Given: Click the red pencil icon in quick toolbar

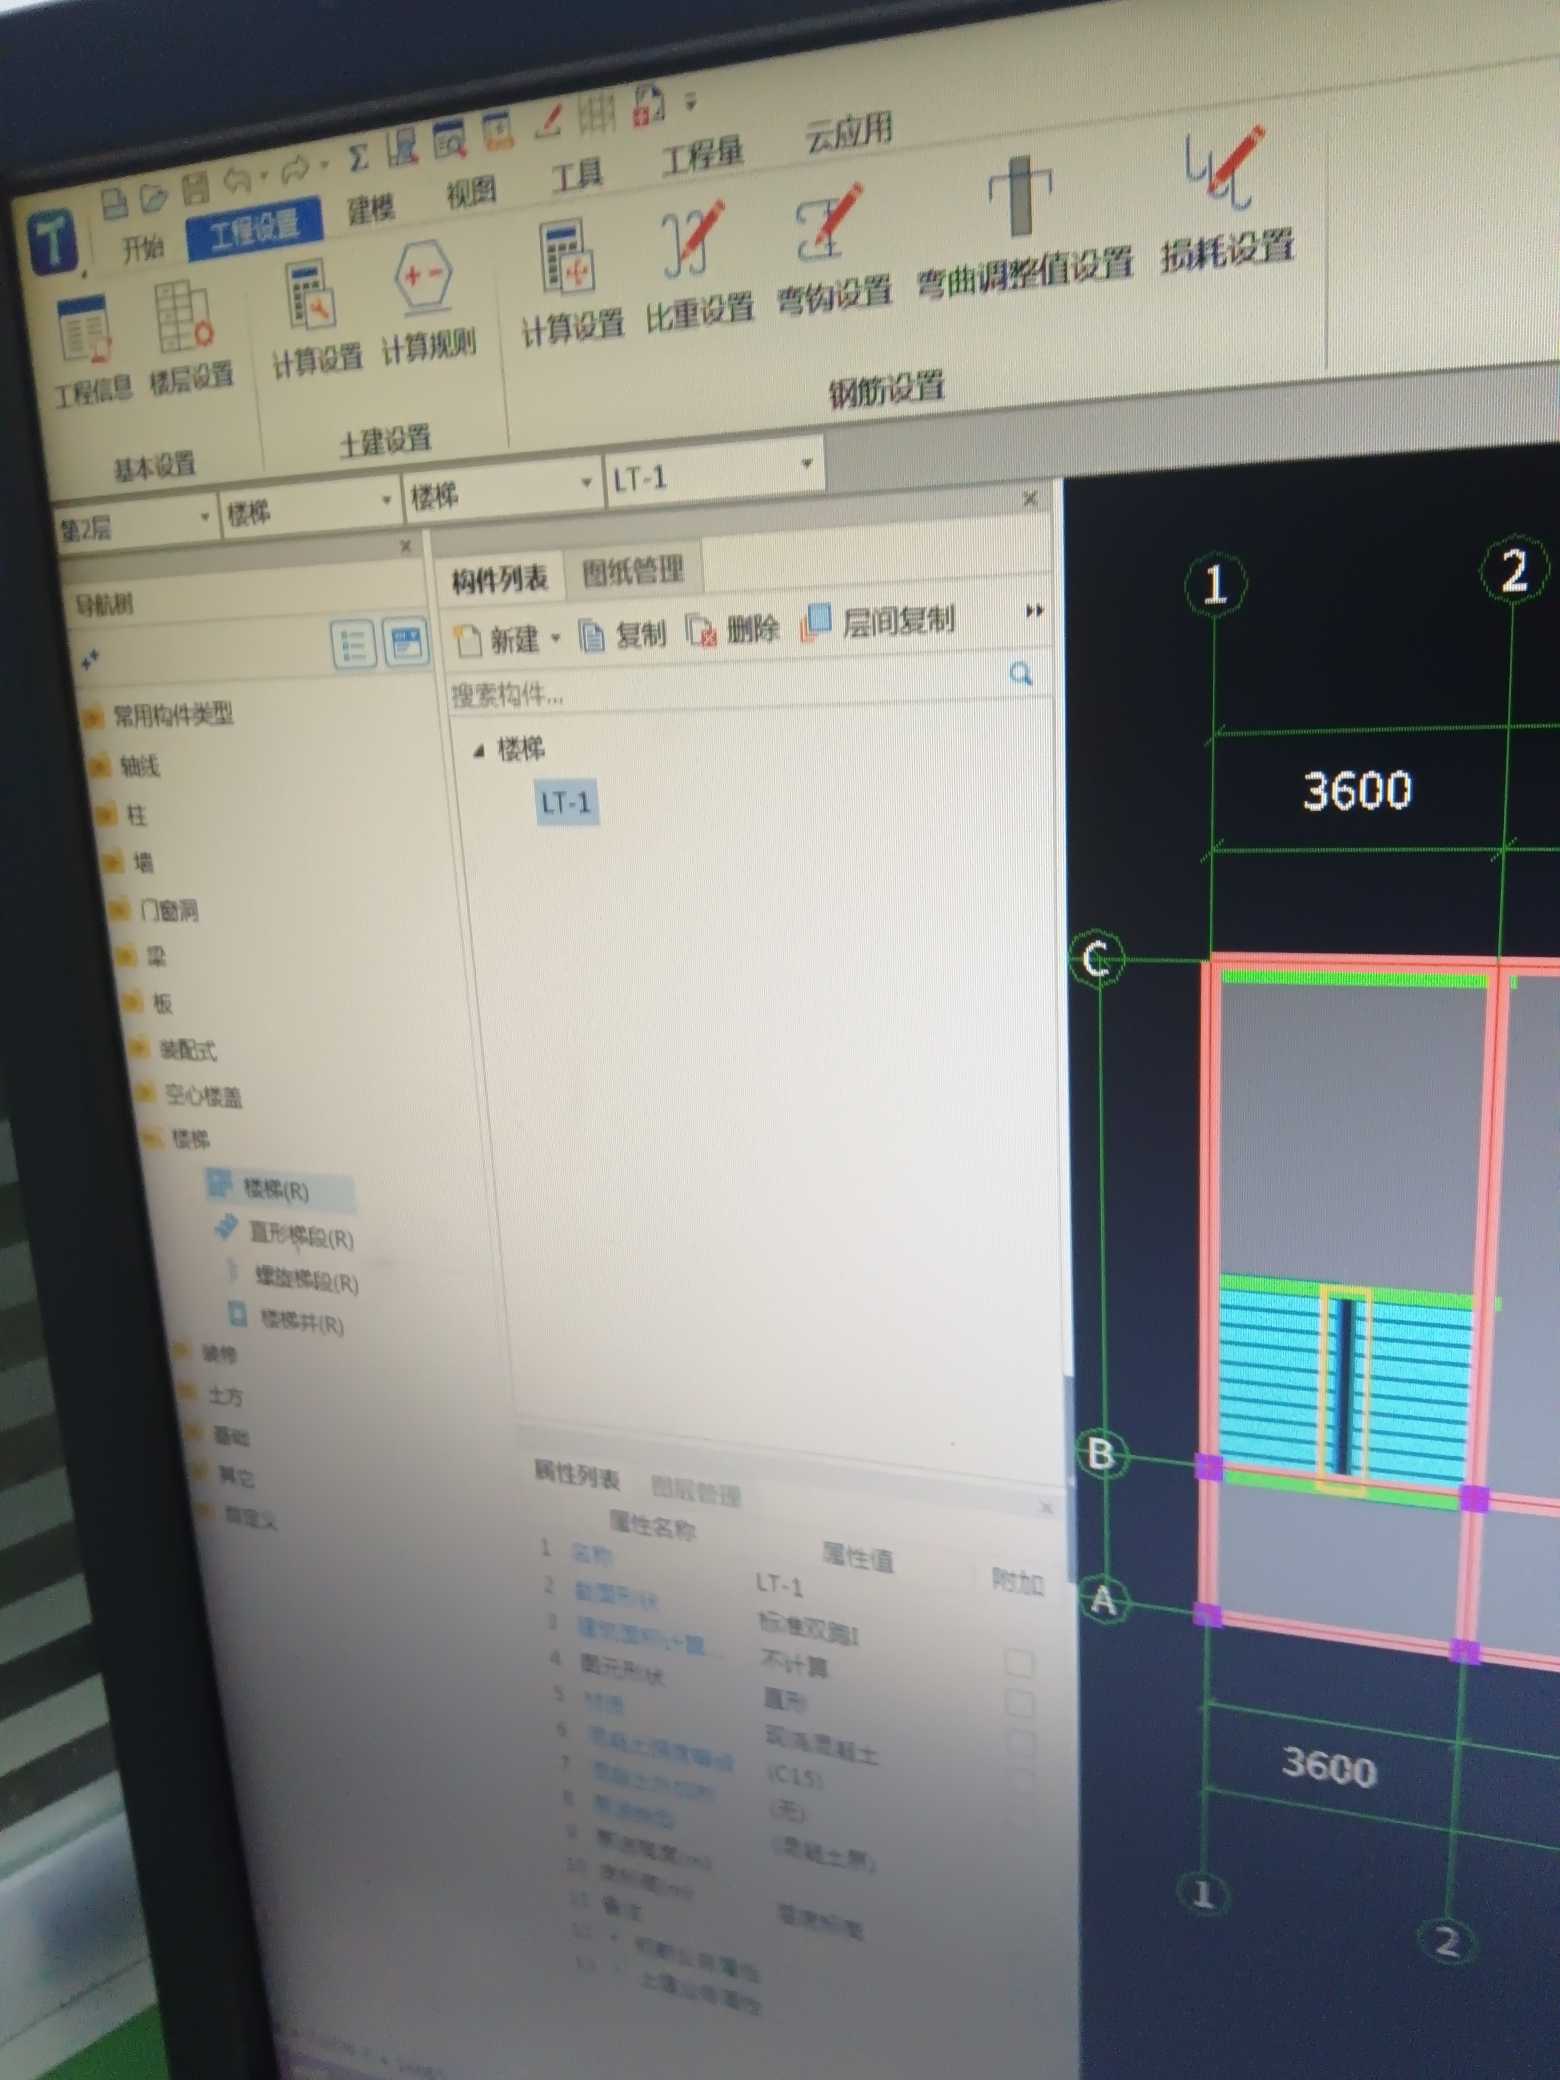Looking at the screenshot, I should 548,120.
